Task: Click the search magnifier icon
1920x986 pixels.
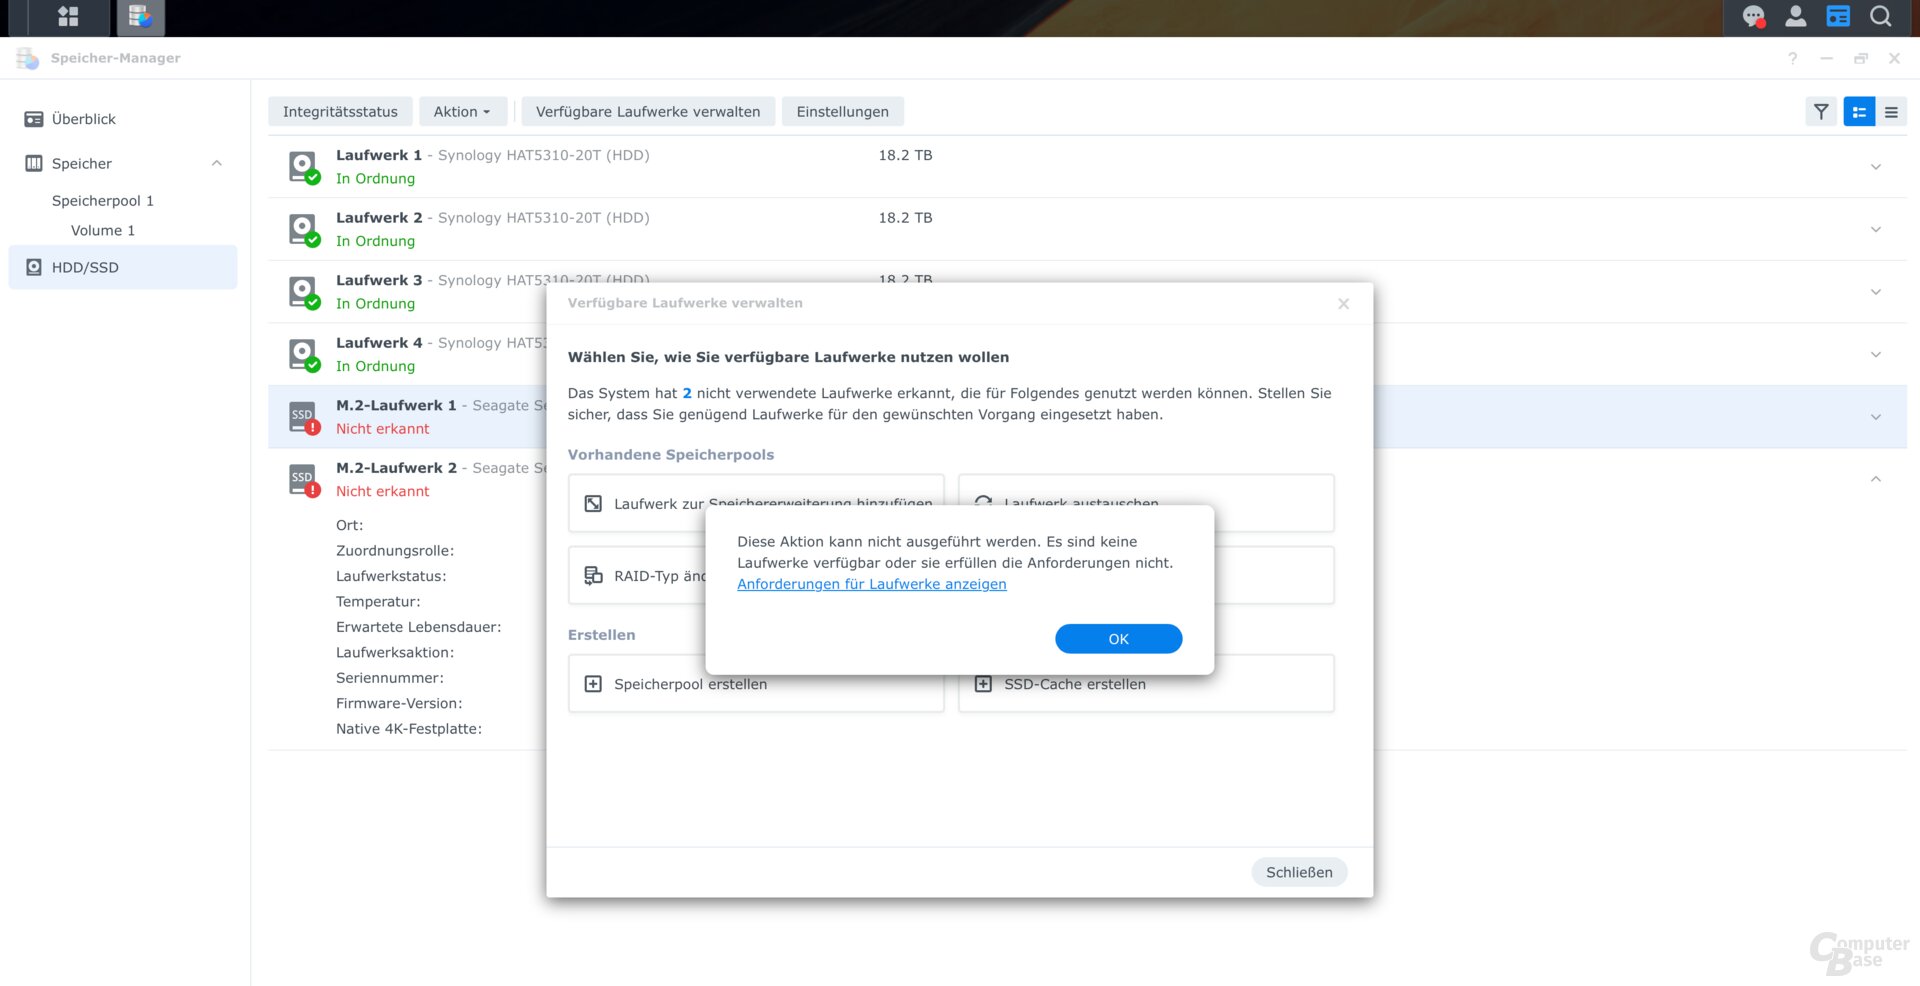Action: click(1881, 17)
